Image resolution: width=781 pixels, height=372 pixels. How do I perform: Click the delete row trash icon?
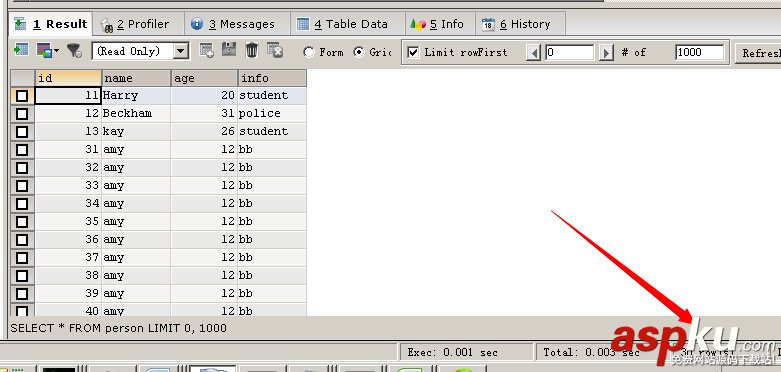252,50
